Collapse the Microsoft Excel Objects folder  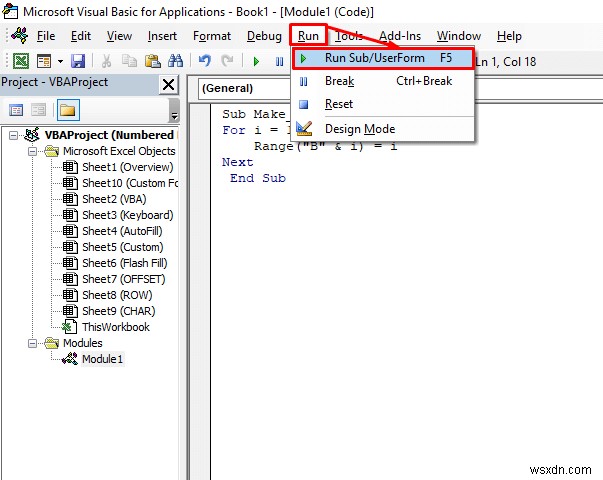coord(33,151)
